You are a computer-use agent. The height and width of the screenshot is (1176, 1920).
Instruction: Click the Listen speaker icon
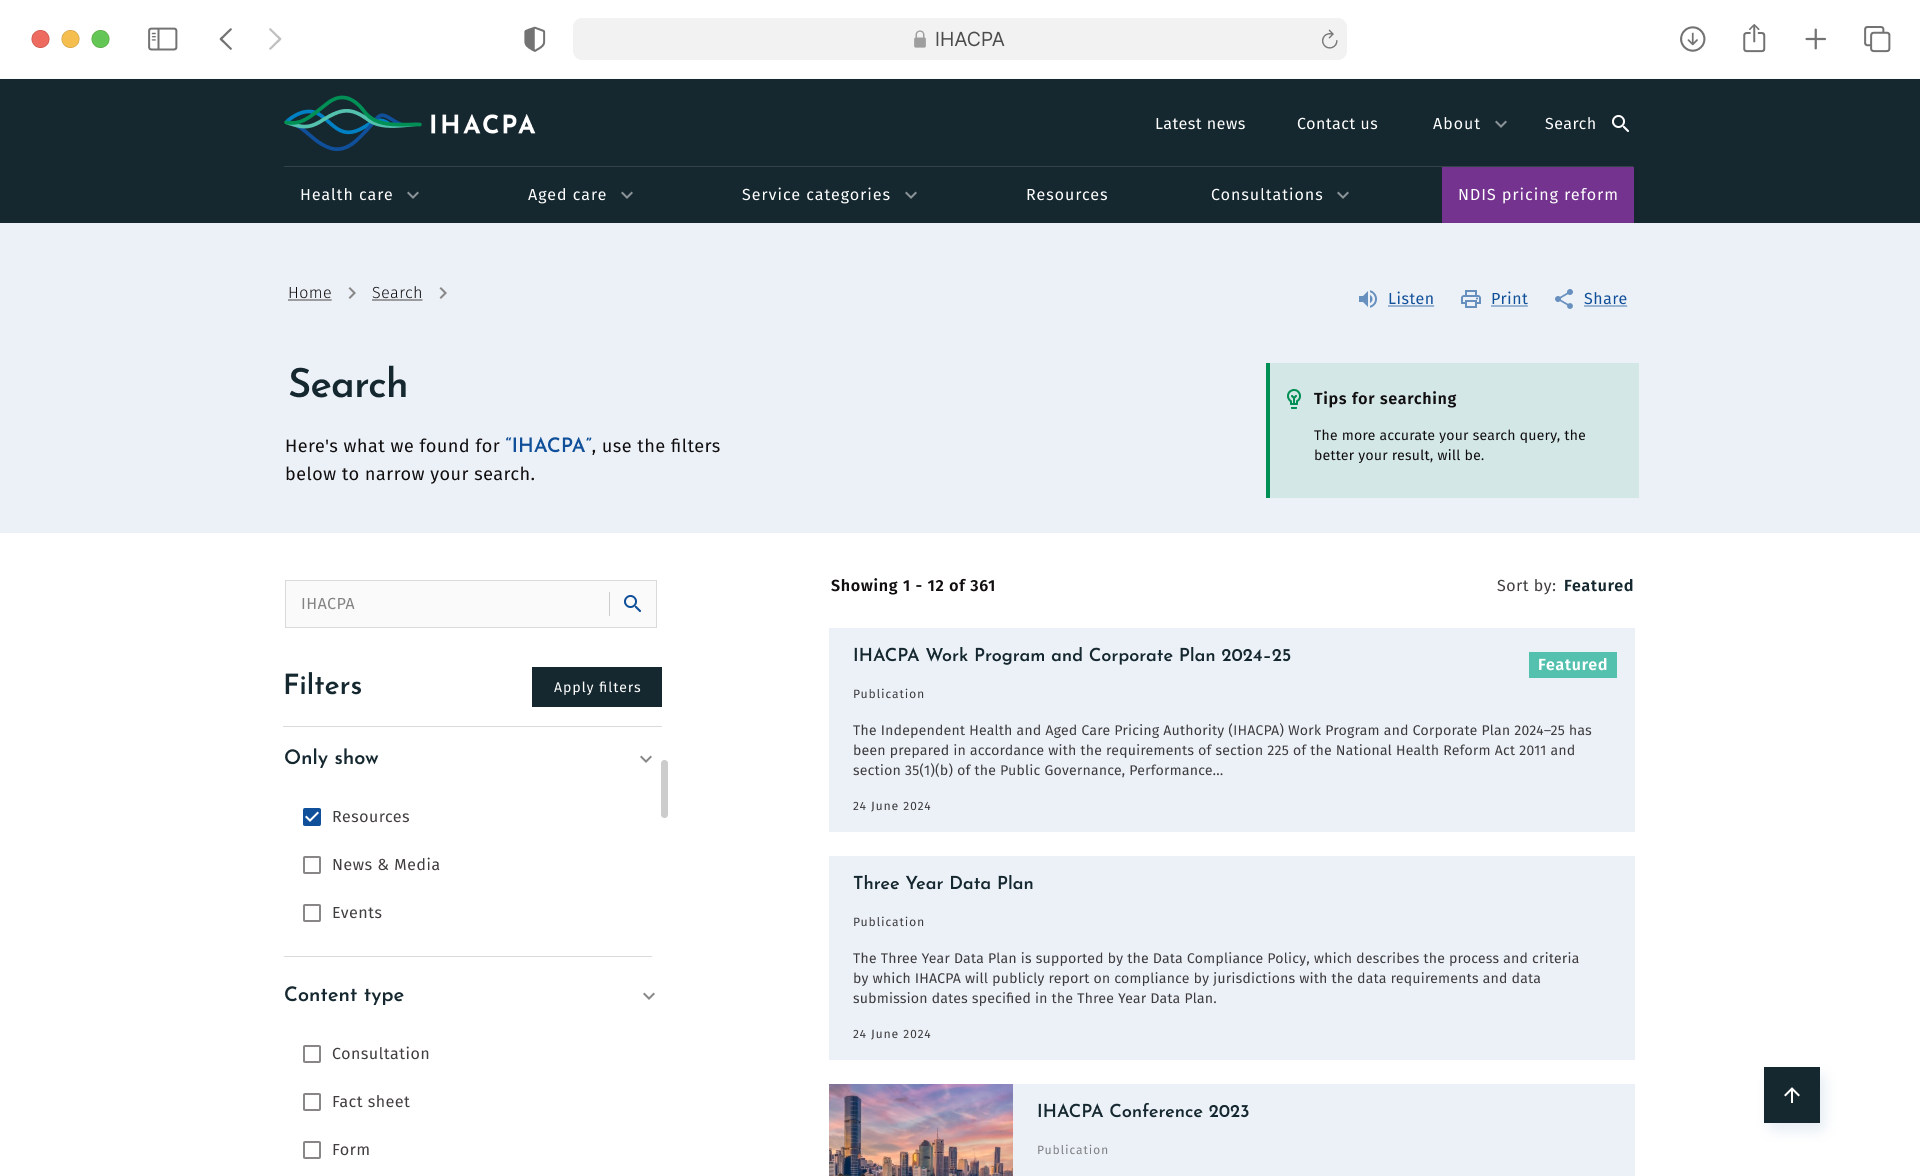point(1367,299)
